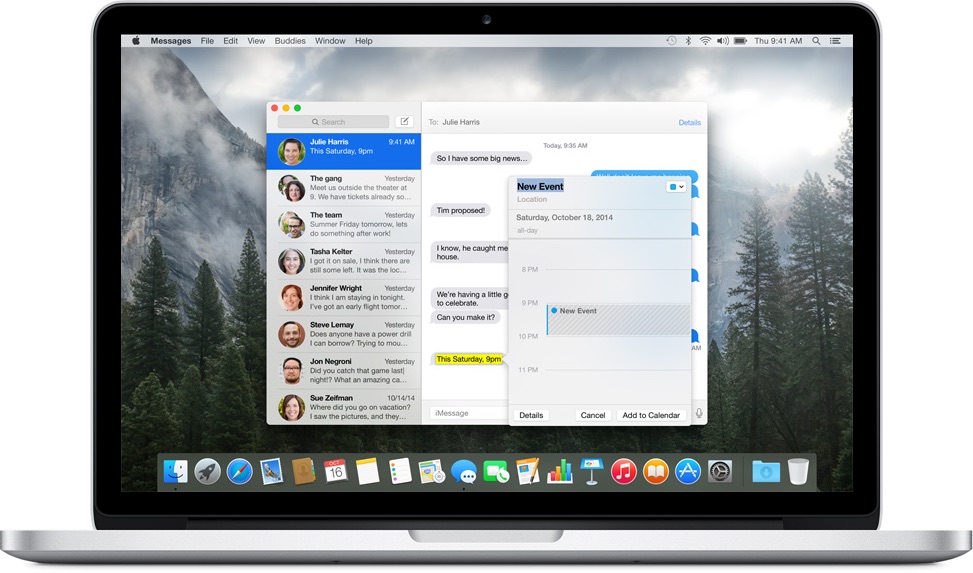Select The team conversation
Viewport: 973px width, 573px height.
[x=344, y=224]
